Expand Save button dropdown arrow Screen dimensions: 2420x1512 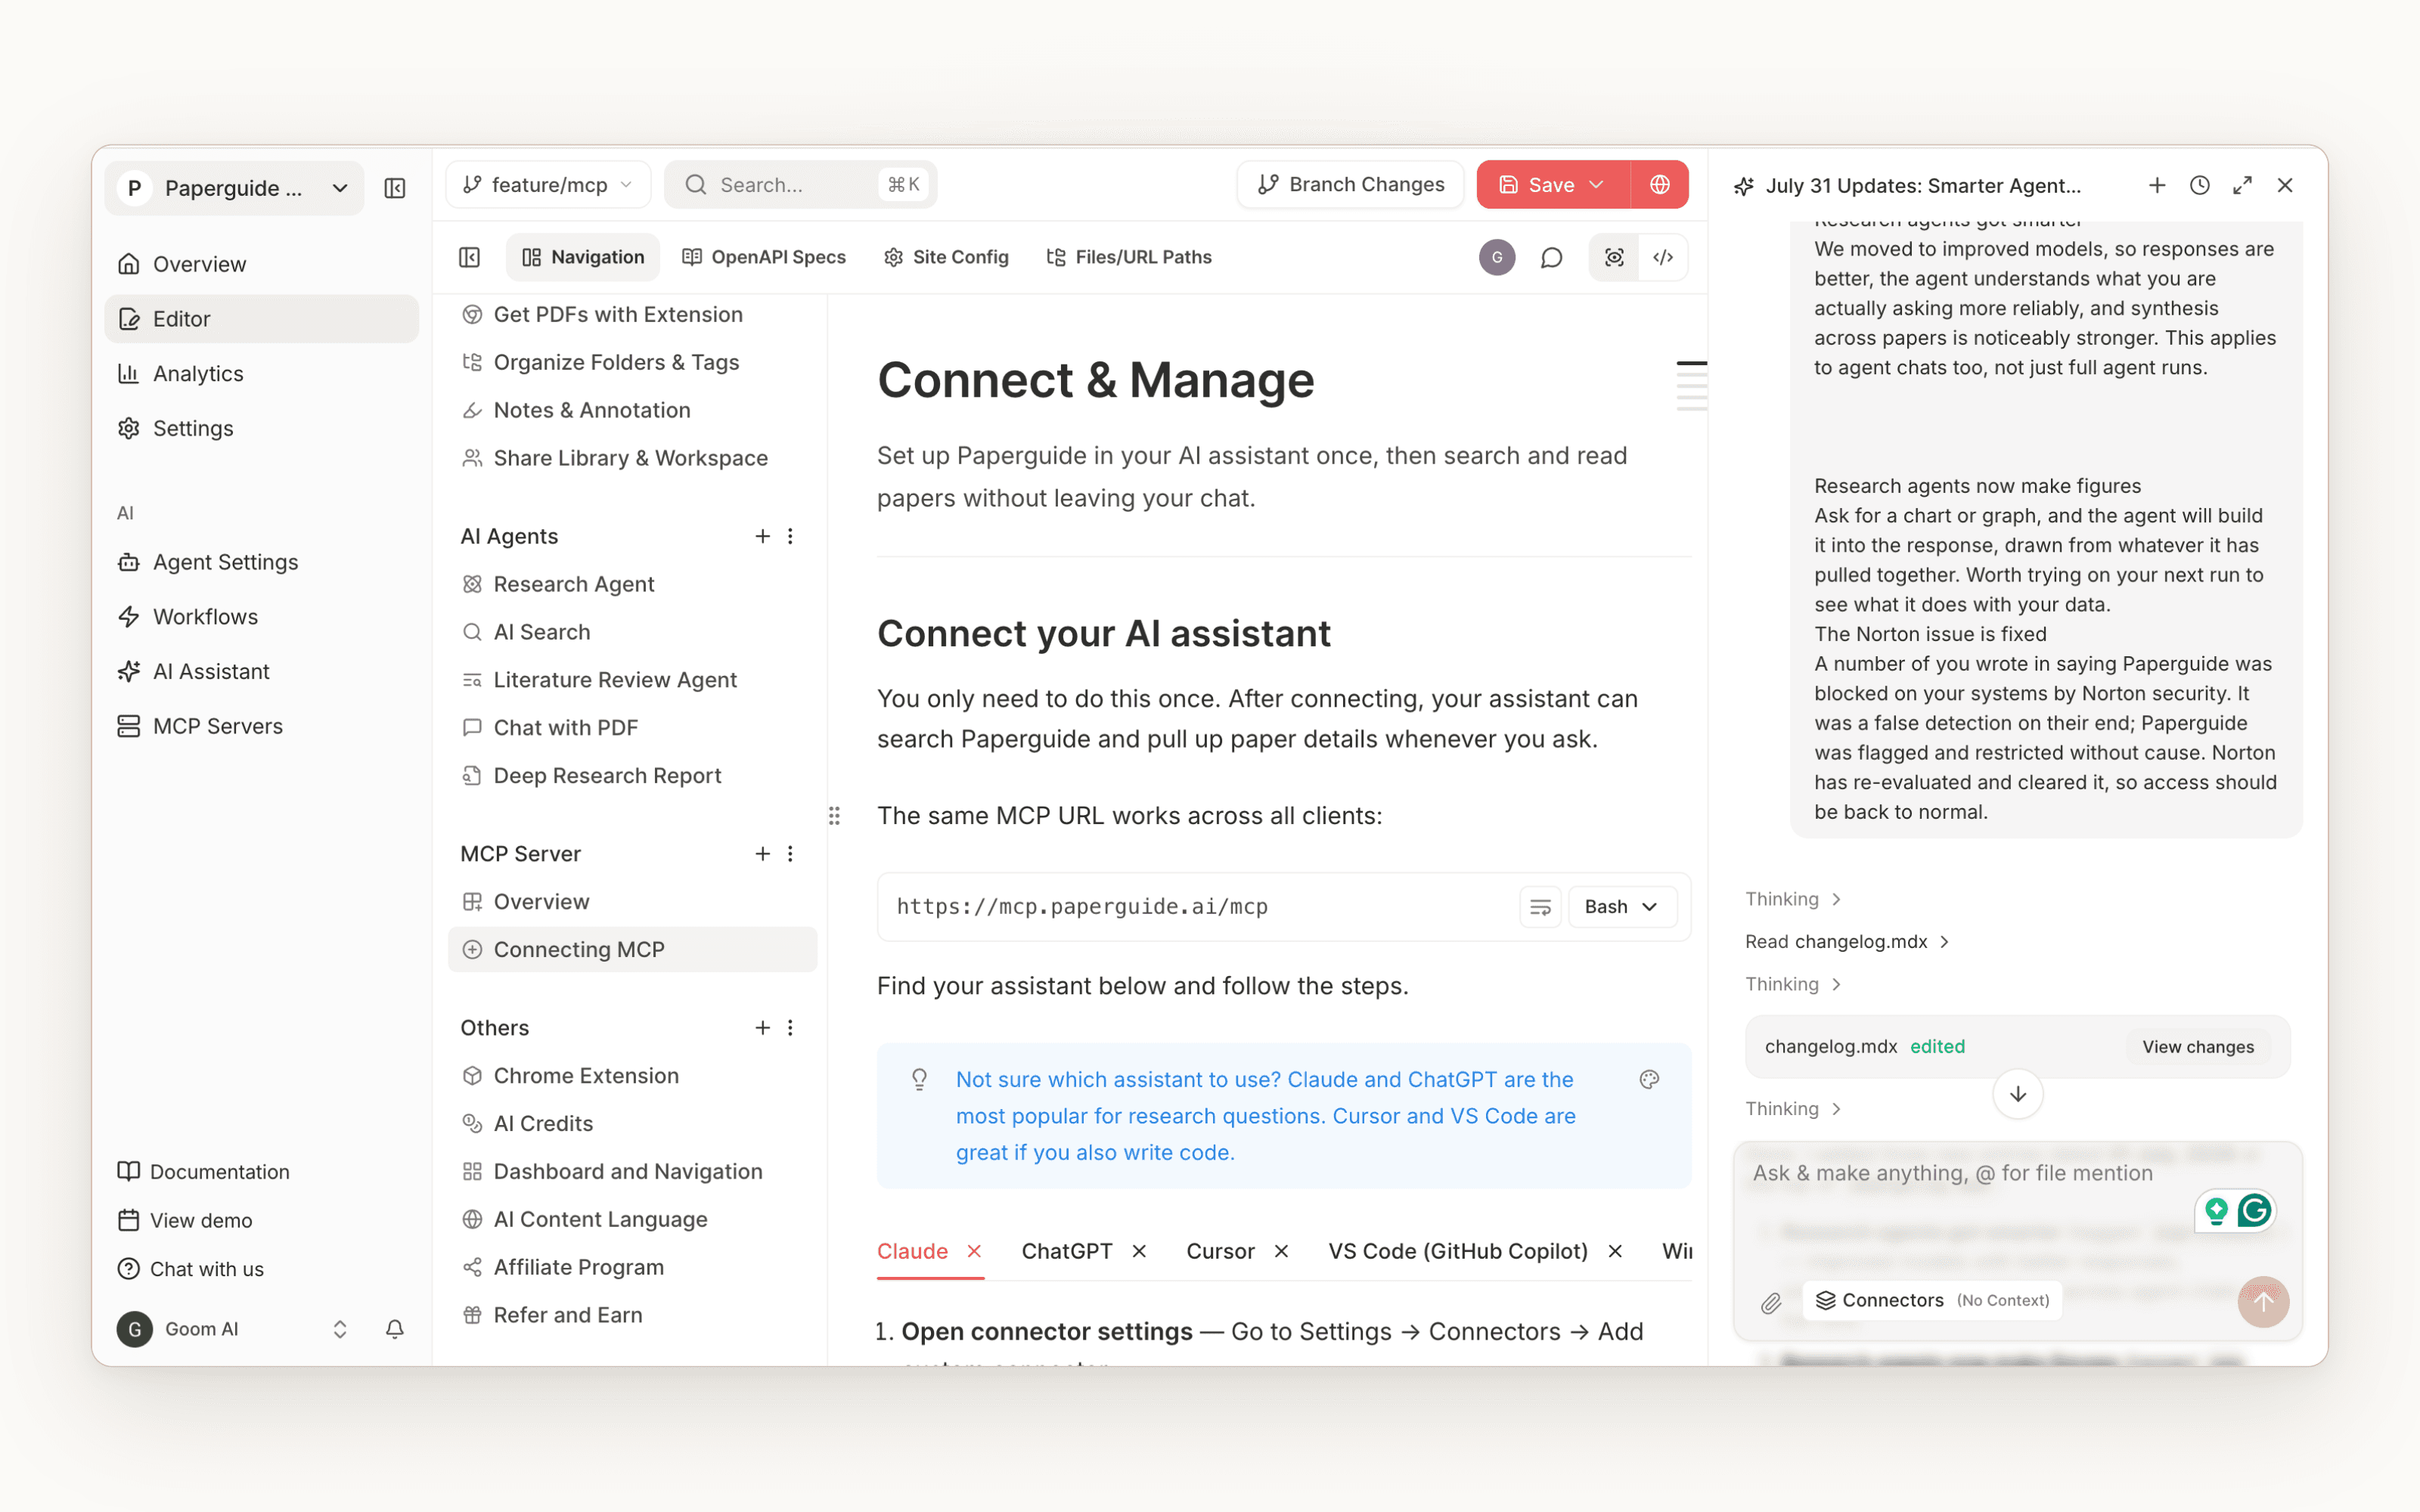pos(1597,185)
